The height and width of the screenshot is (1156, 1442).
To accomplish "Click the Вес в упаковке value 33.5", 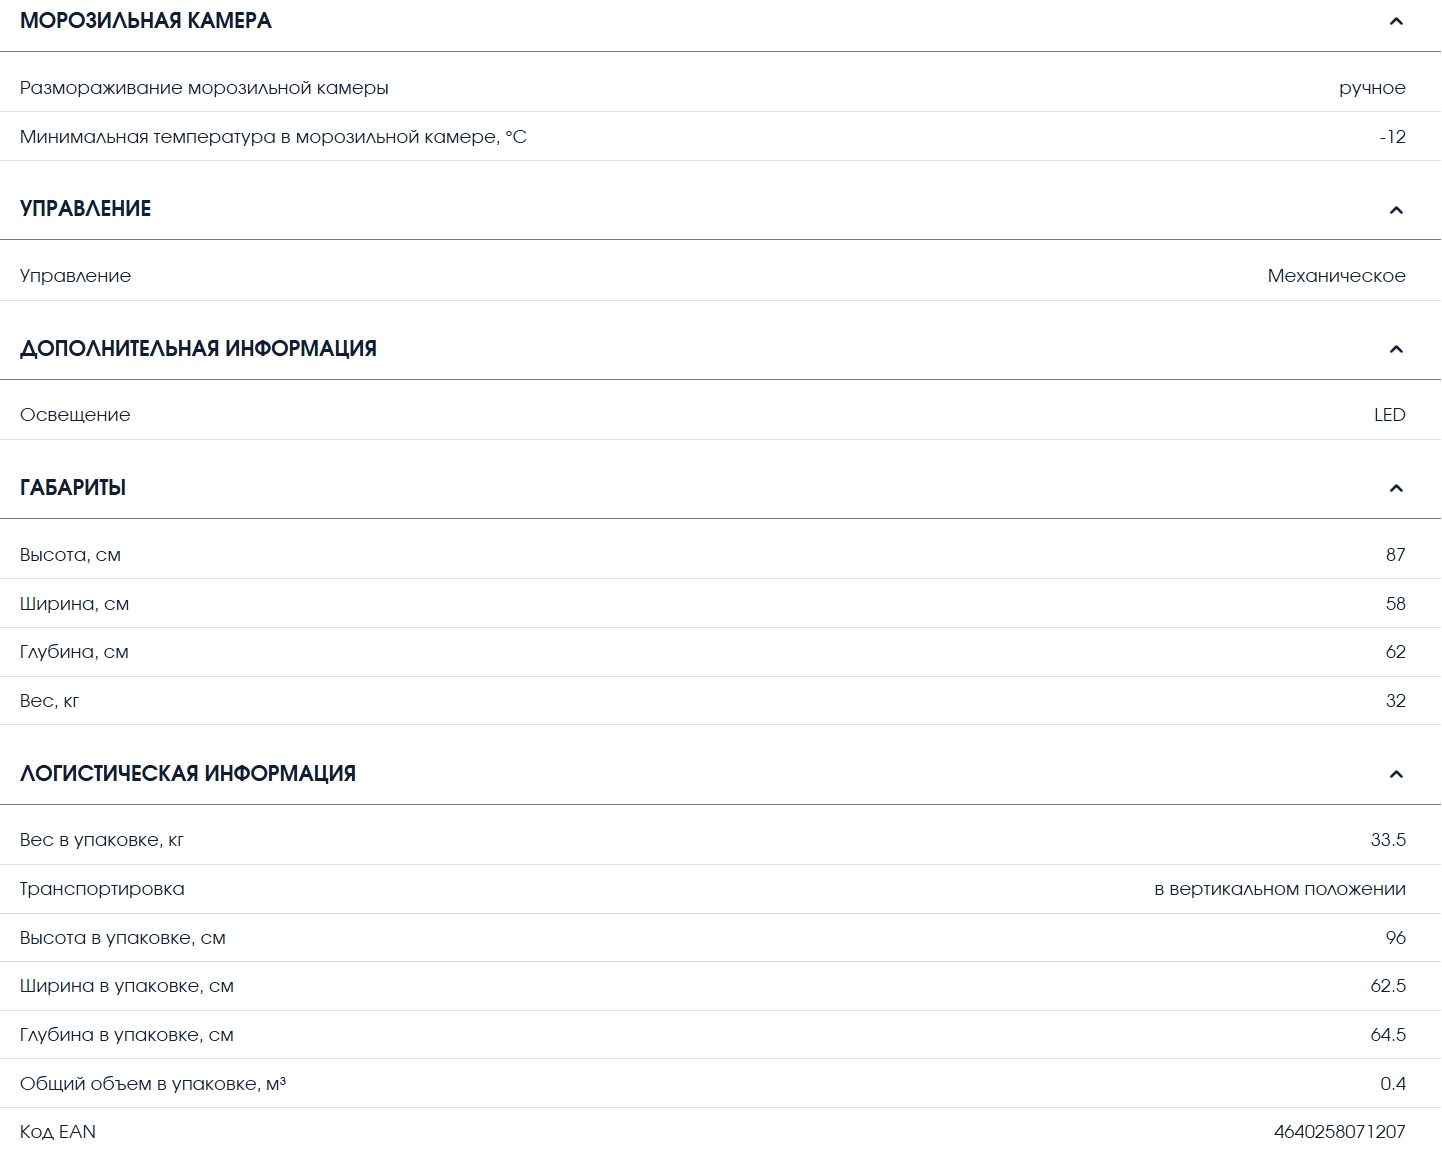I will point(1388,840).
